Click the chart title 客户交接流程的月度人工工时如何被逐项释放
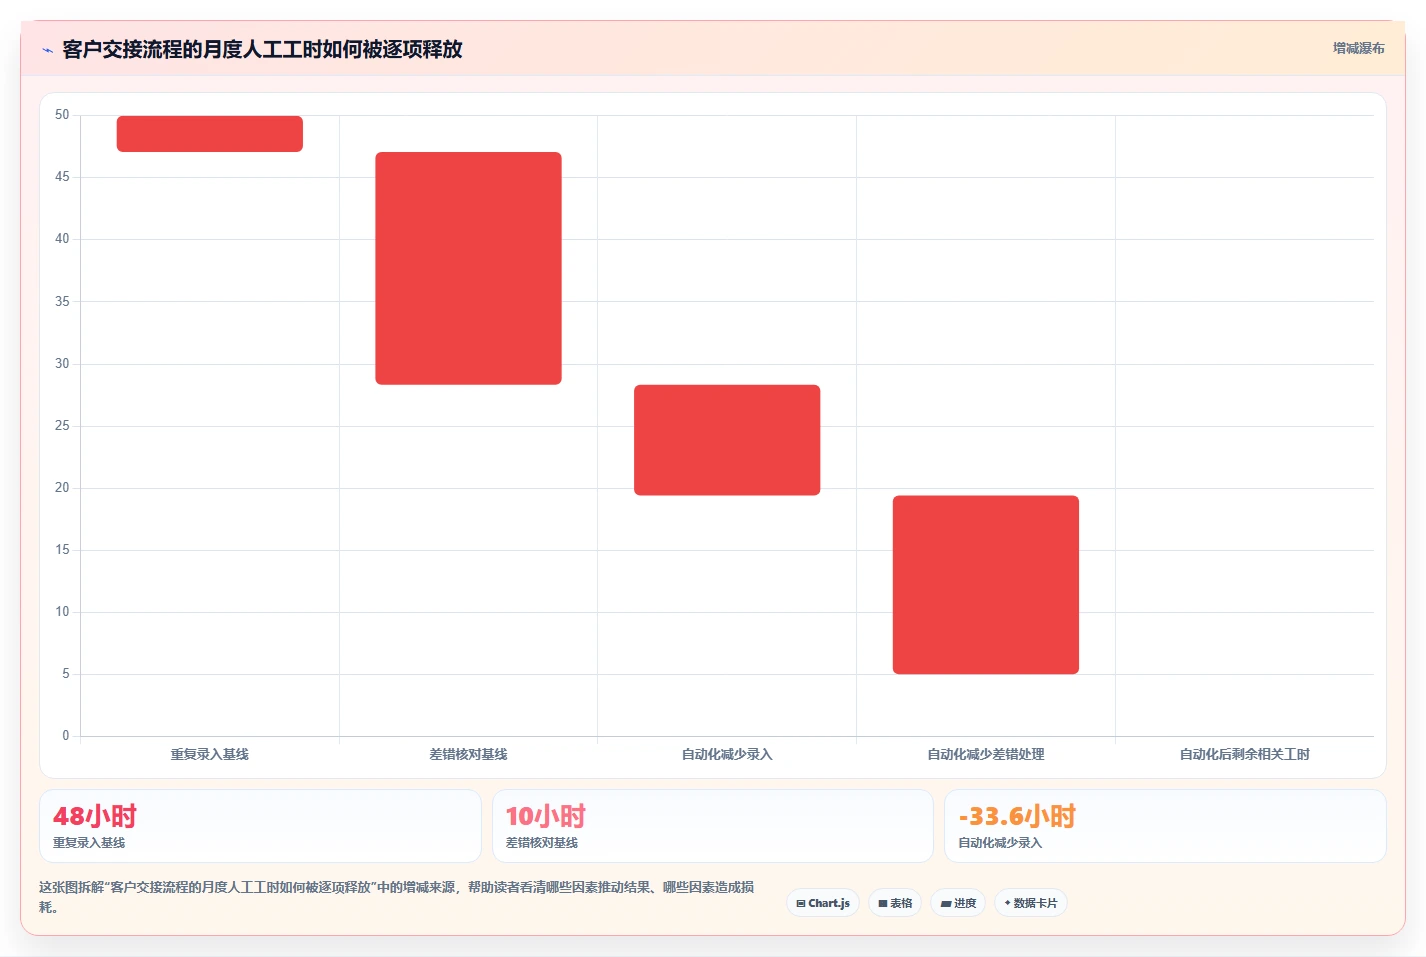The image size is (1426, 957). click(262, 49)
